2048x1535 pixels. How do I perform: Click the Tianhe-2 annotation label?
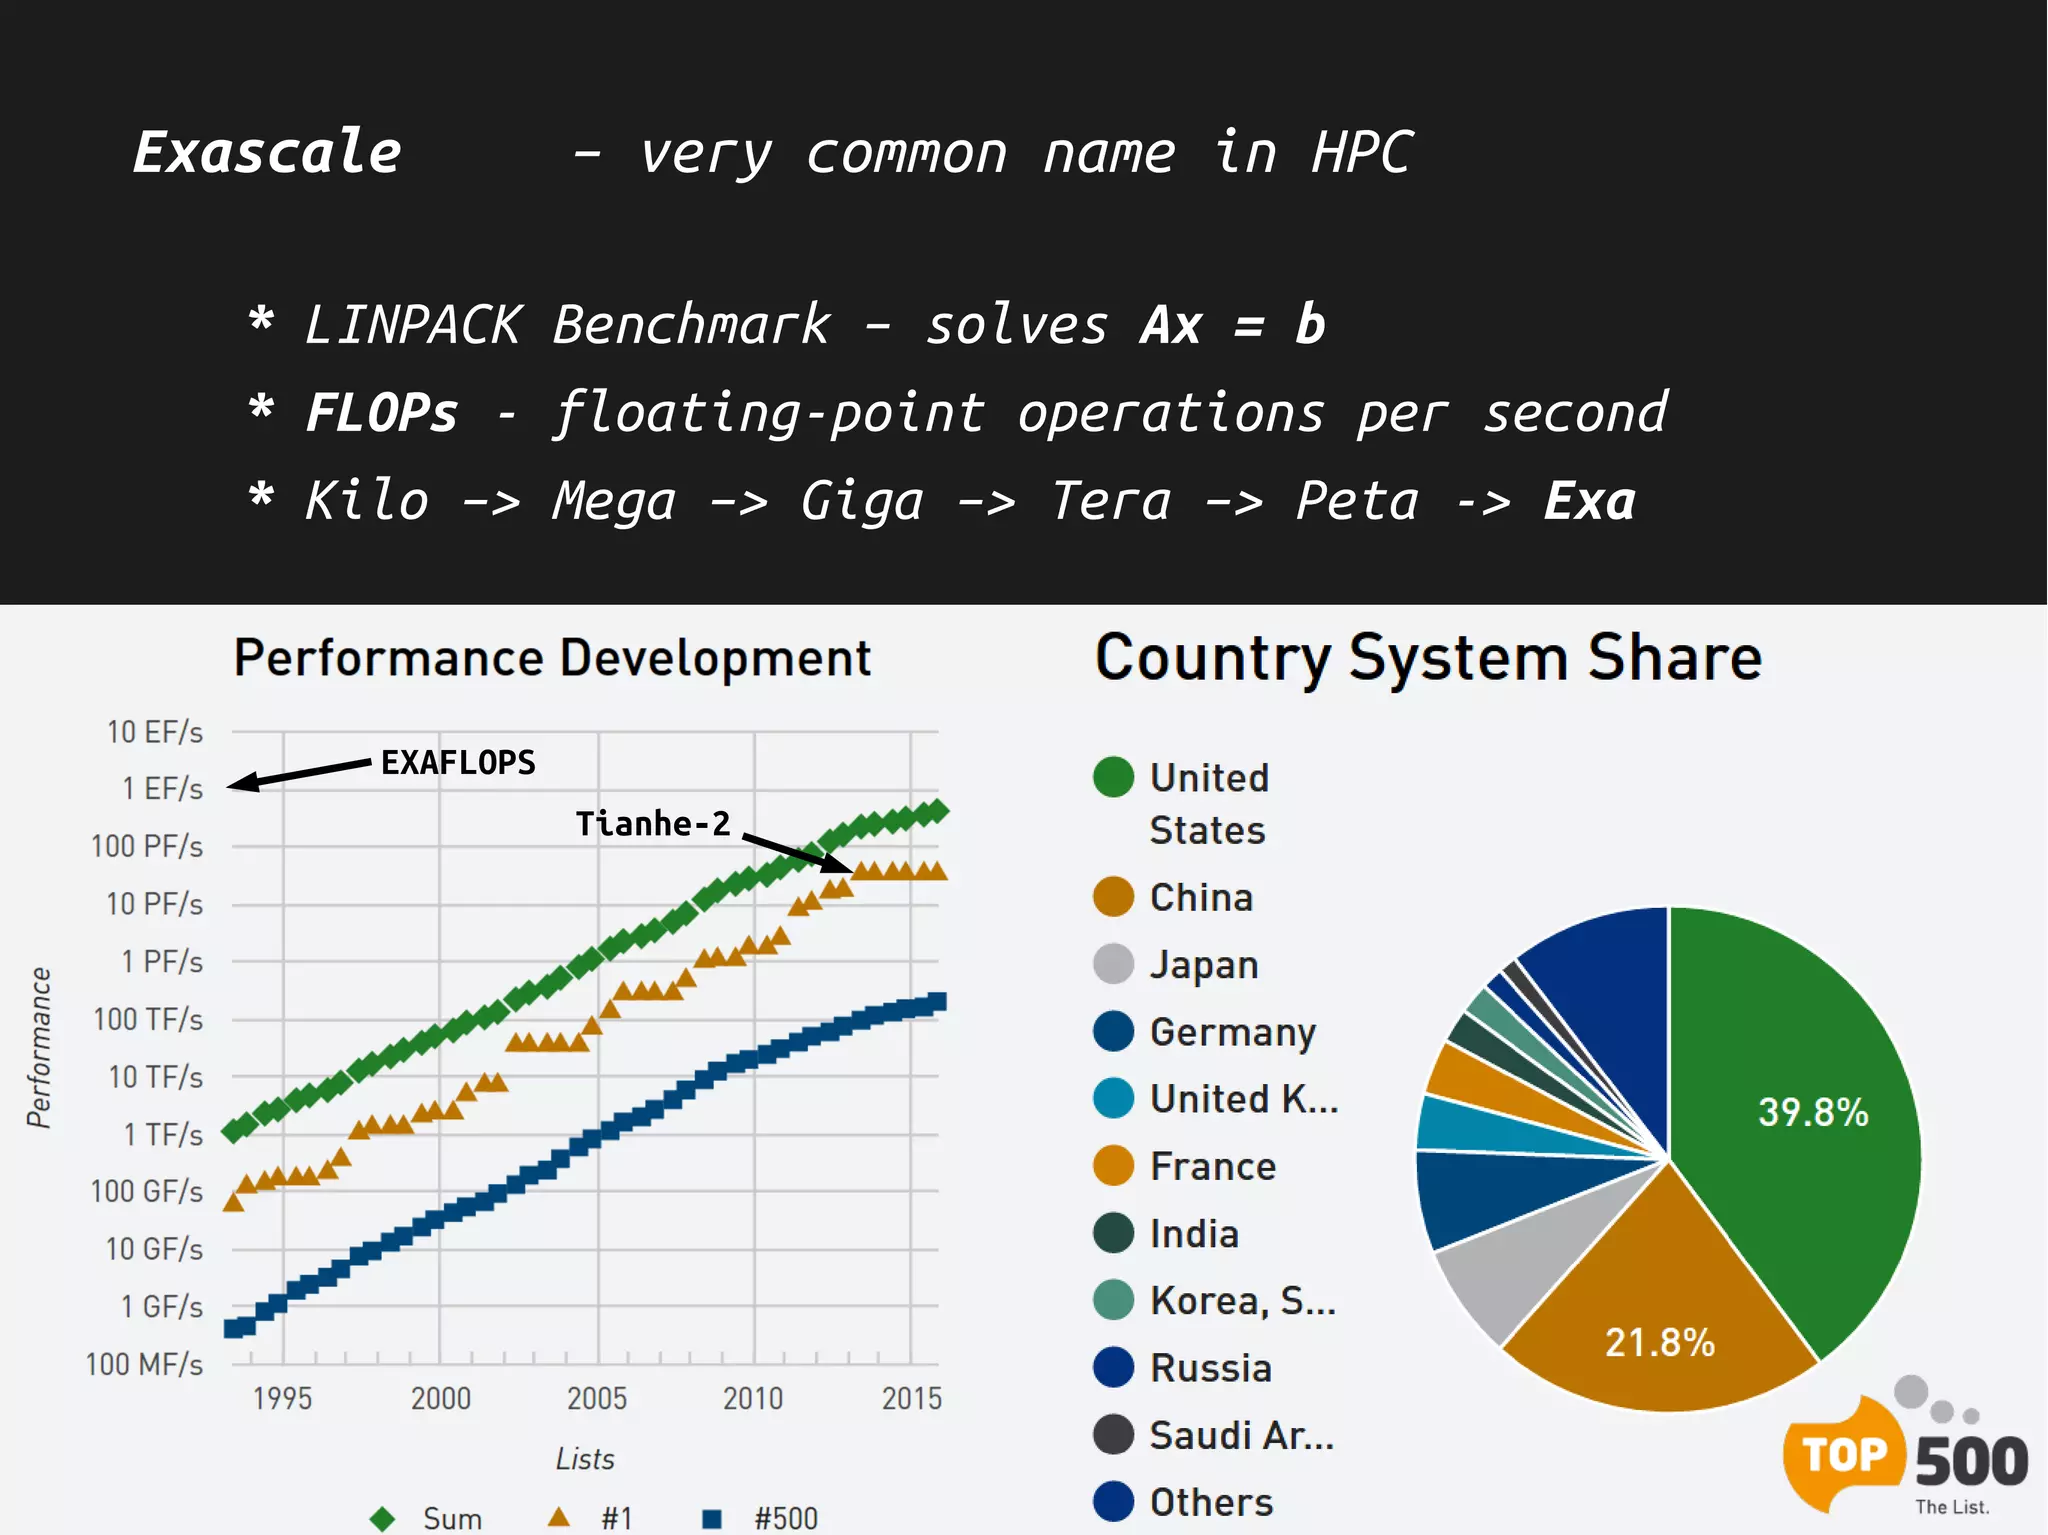point(652,823)
